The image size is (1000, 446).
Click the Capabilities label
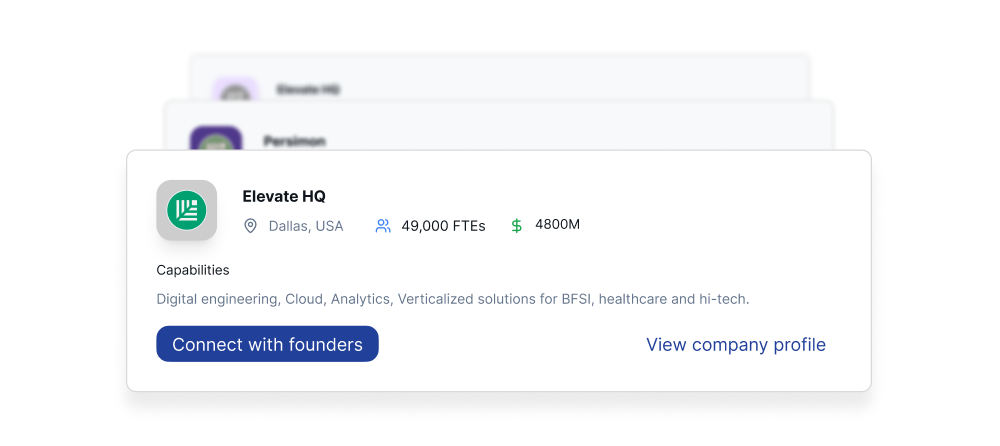coord(193,270)
